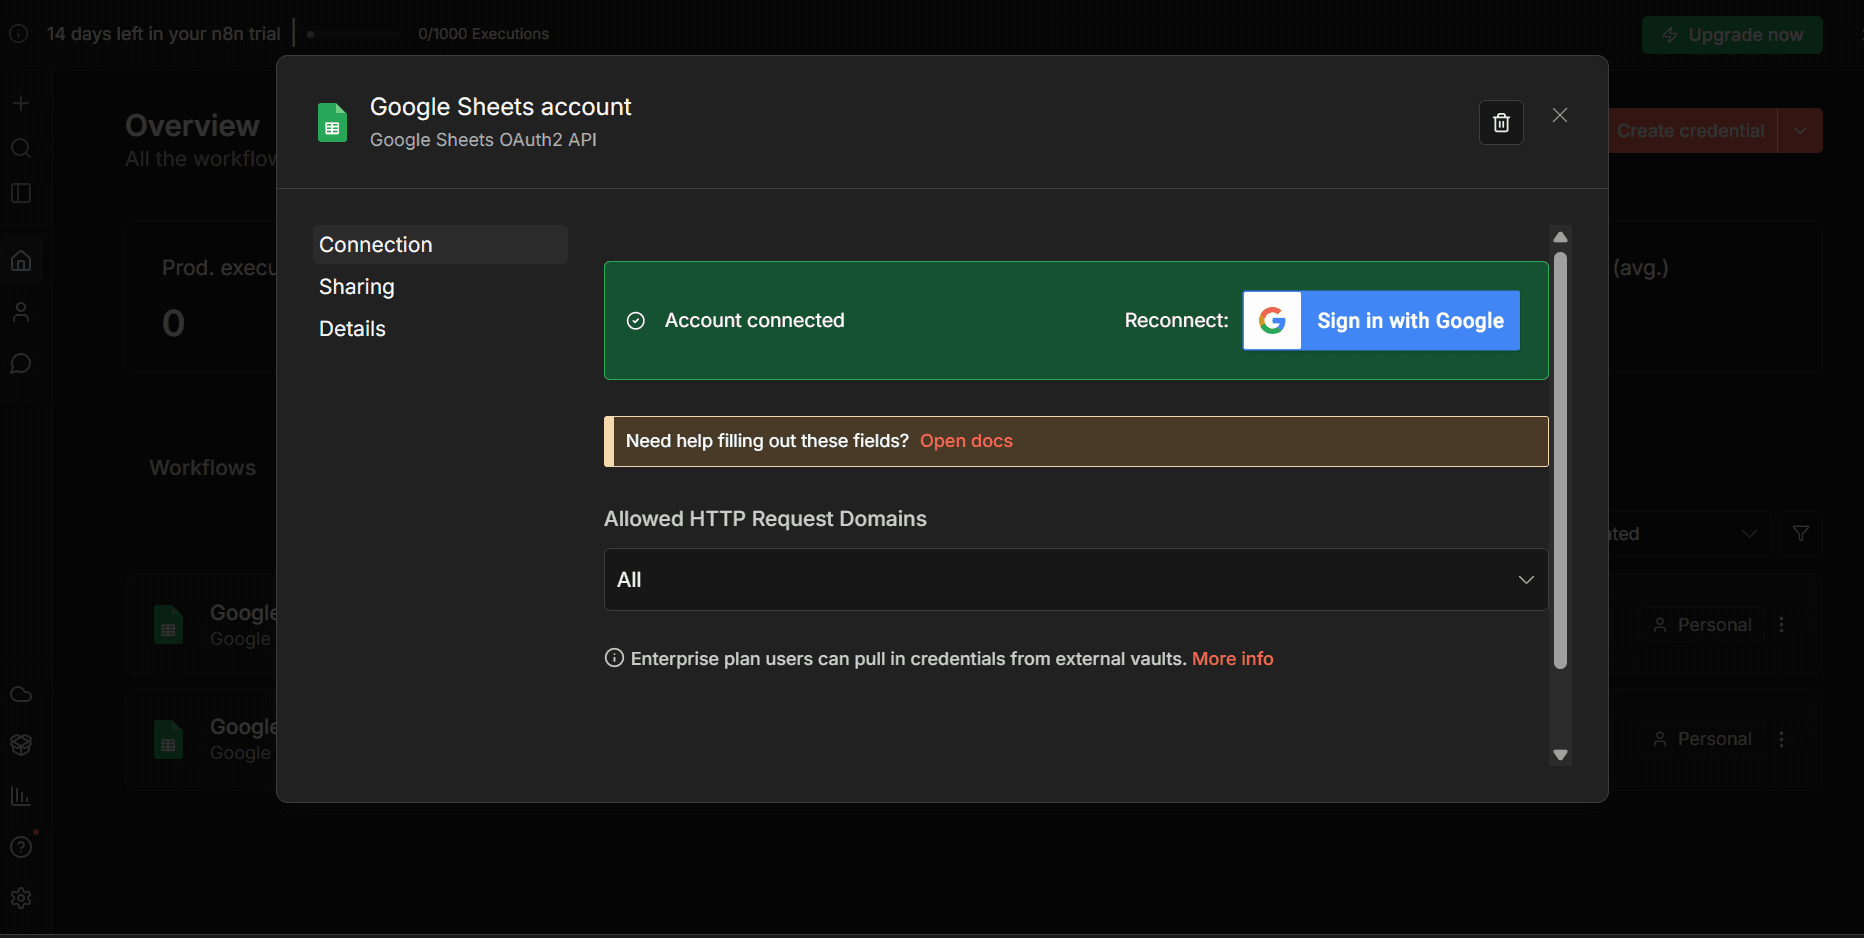The image size is (1864, 938).
Task: Click 'Google Sheets OAuth2 API' subtitle text
Action: (x=483, y=140)
